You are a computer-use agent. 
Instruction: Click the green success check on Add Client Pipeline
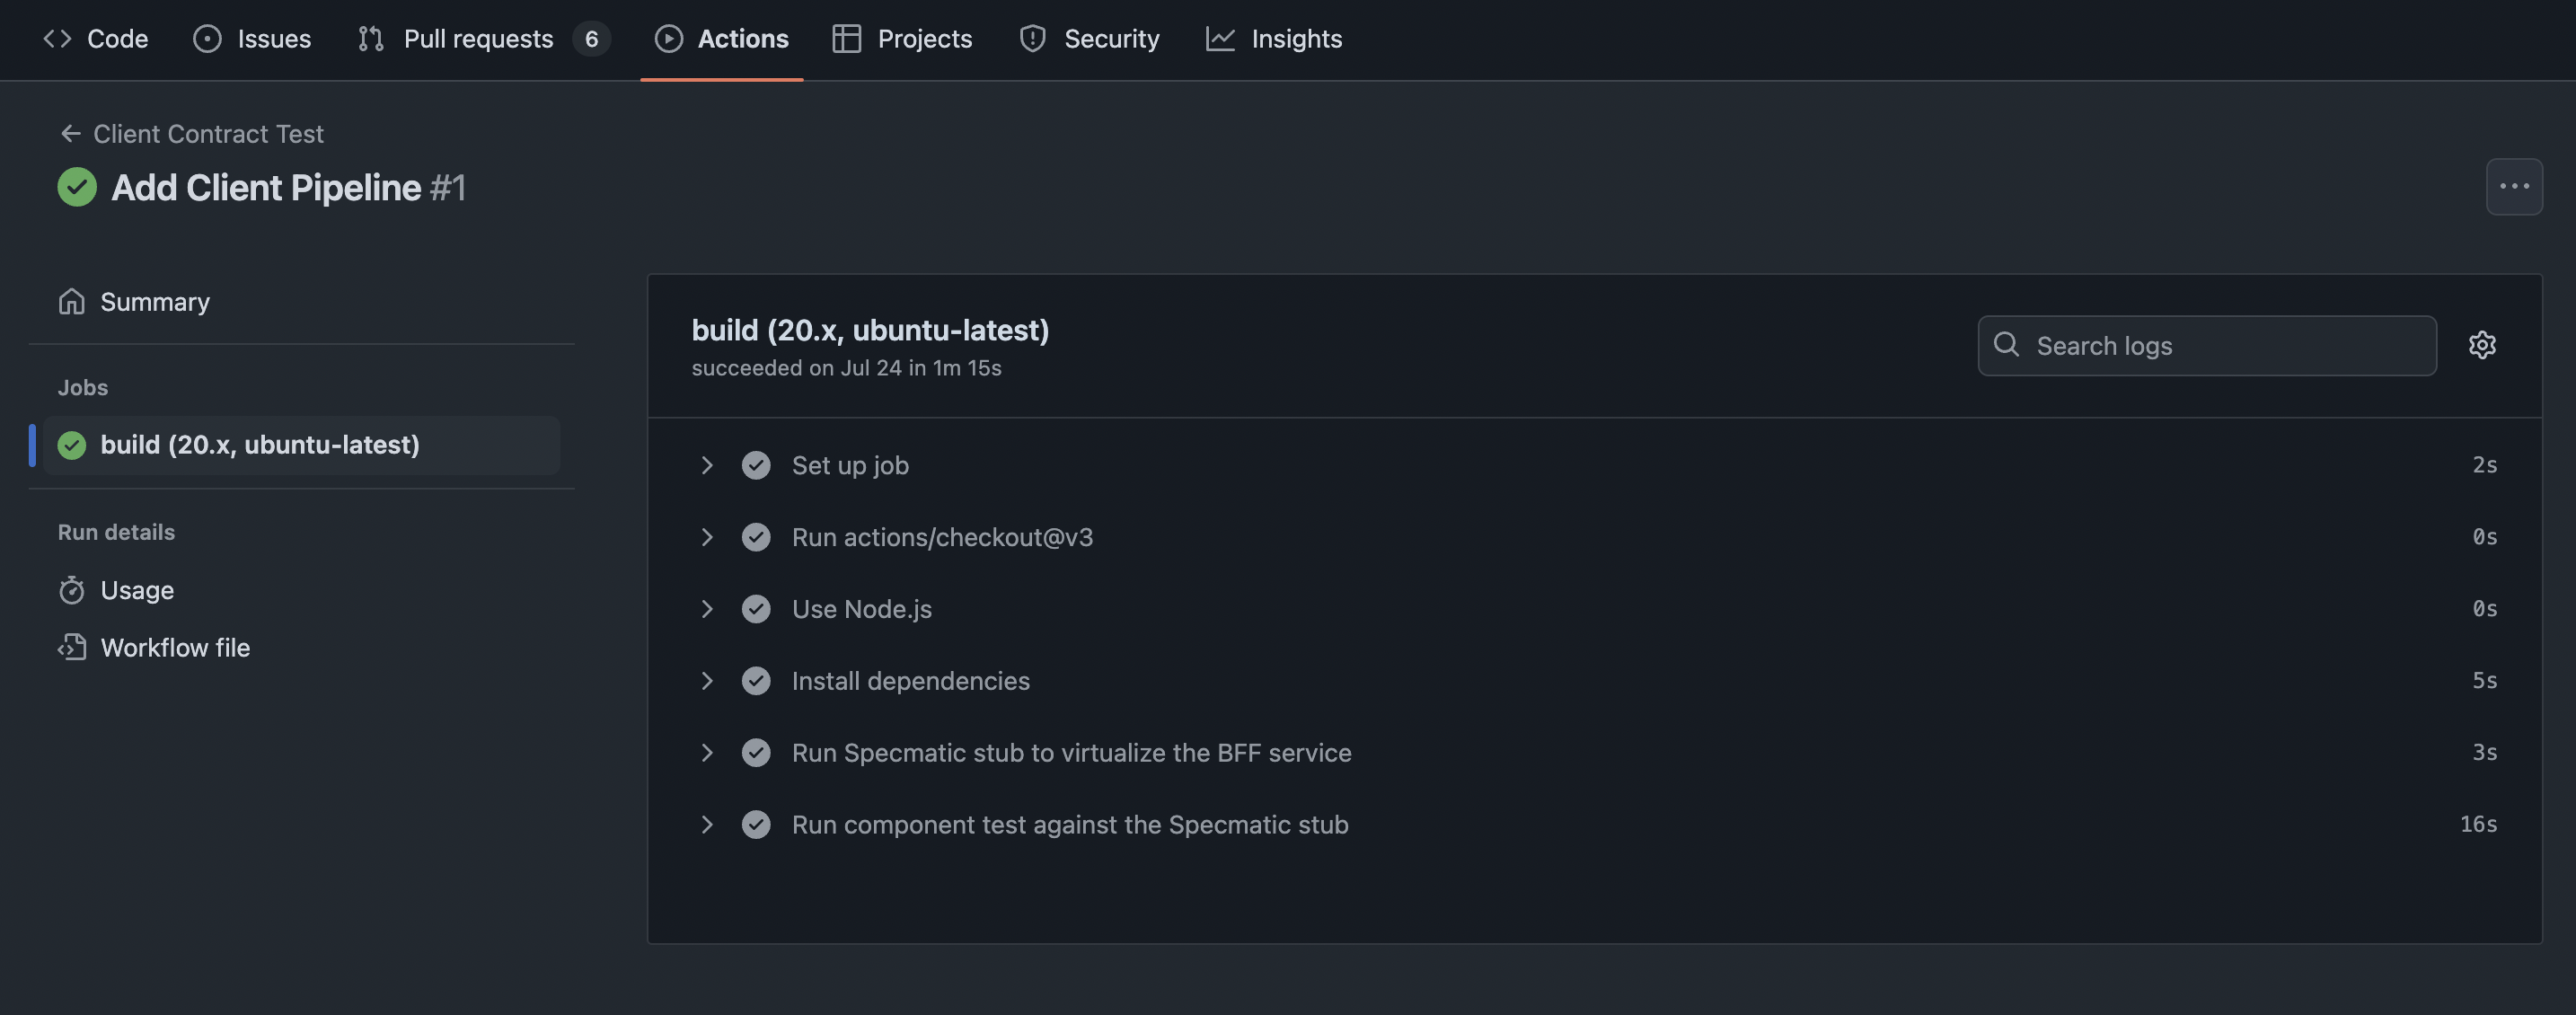77,187
